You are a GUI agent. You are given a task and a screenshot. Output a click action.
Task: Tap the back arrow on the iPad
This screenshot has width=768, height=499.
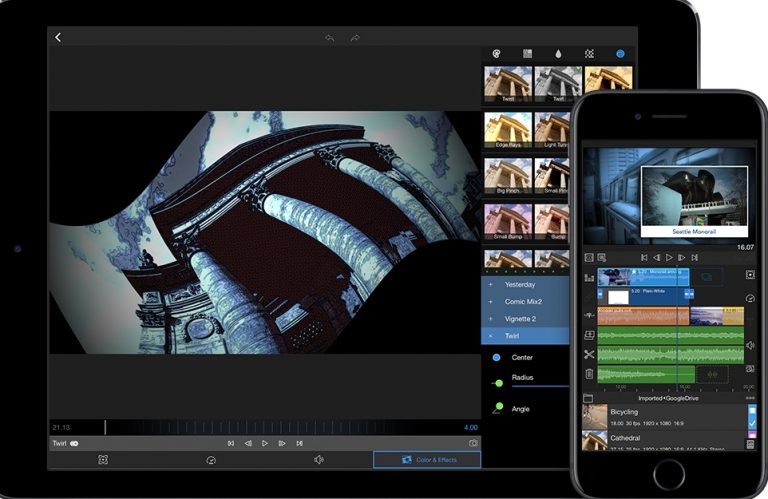[58, 37]
